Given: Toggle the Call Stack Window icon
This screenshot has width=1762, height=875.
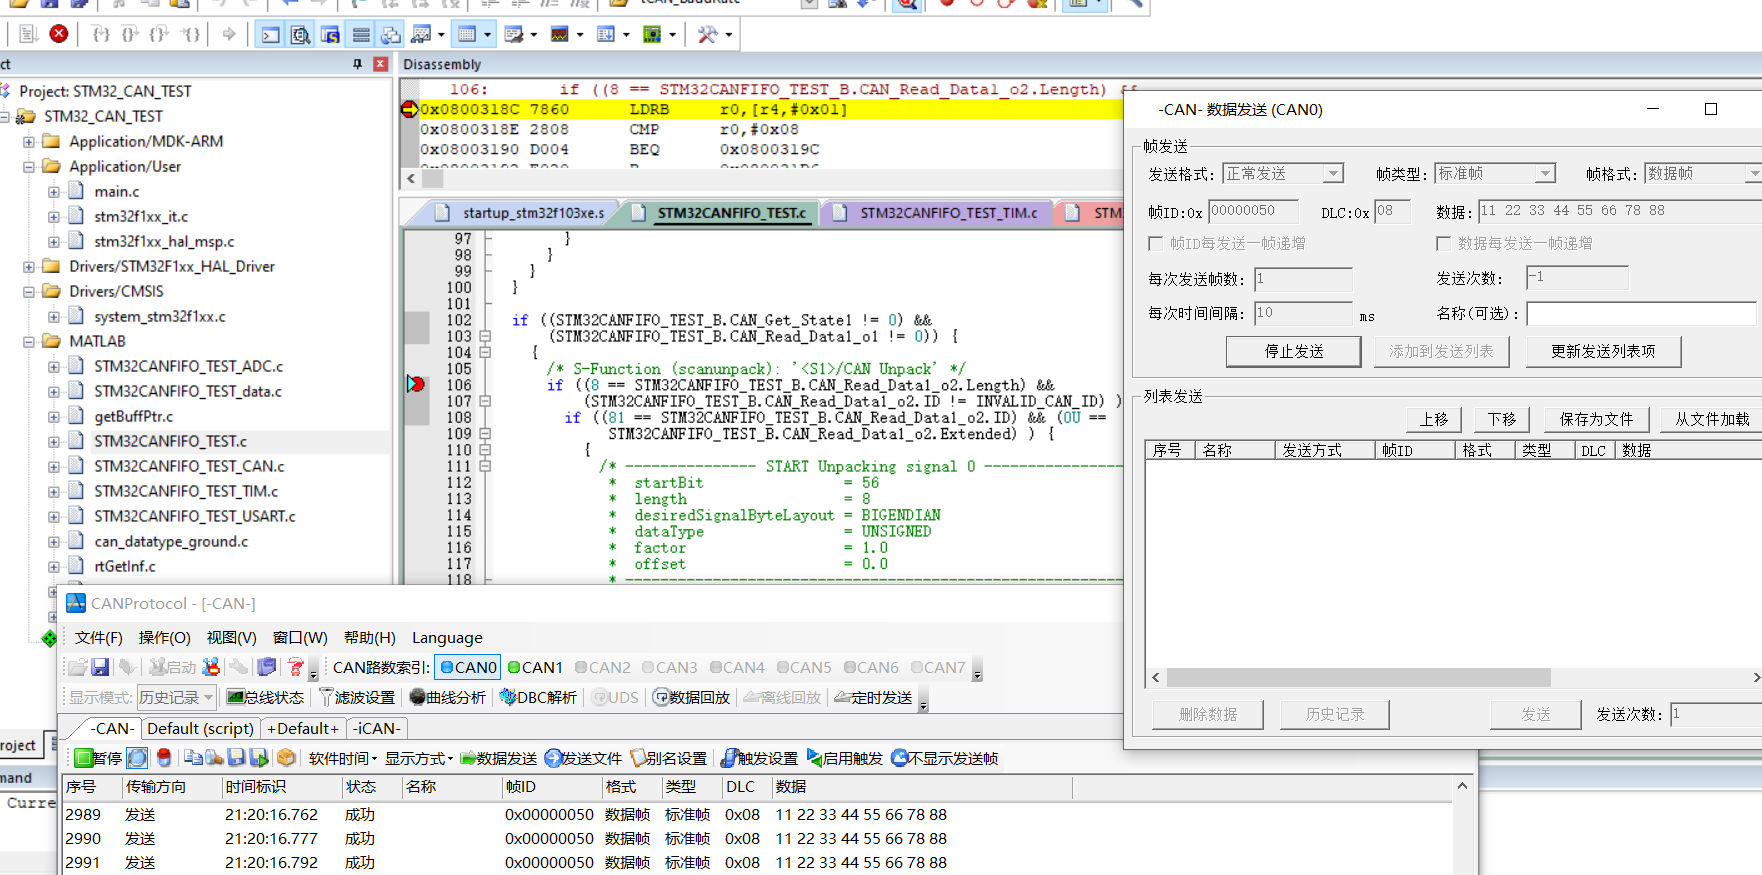Looking at the screenshot, I should tap(391, 35).
